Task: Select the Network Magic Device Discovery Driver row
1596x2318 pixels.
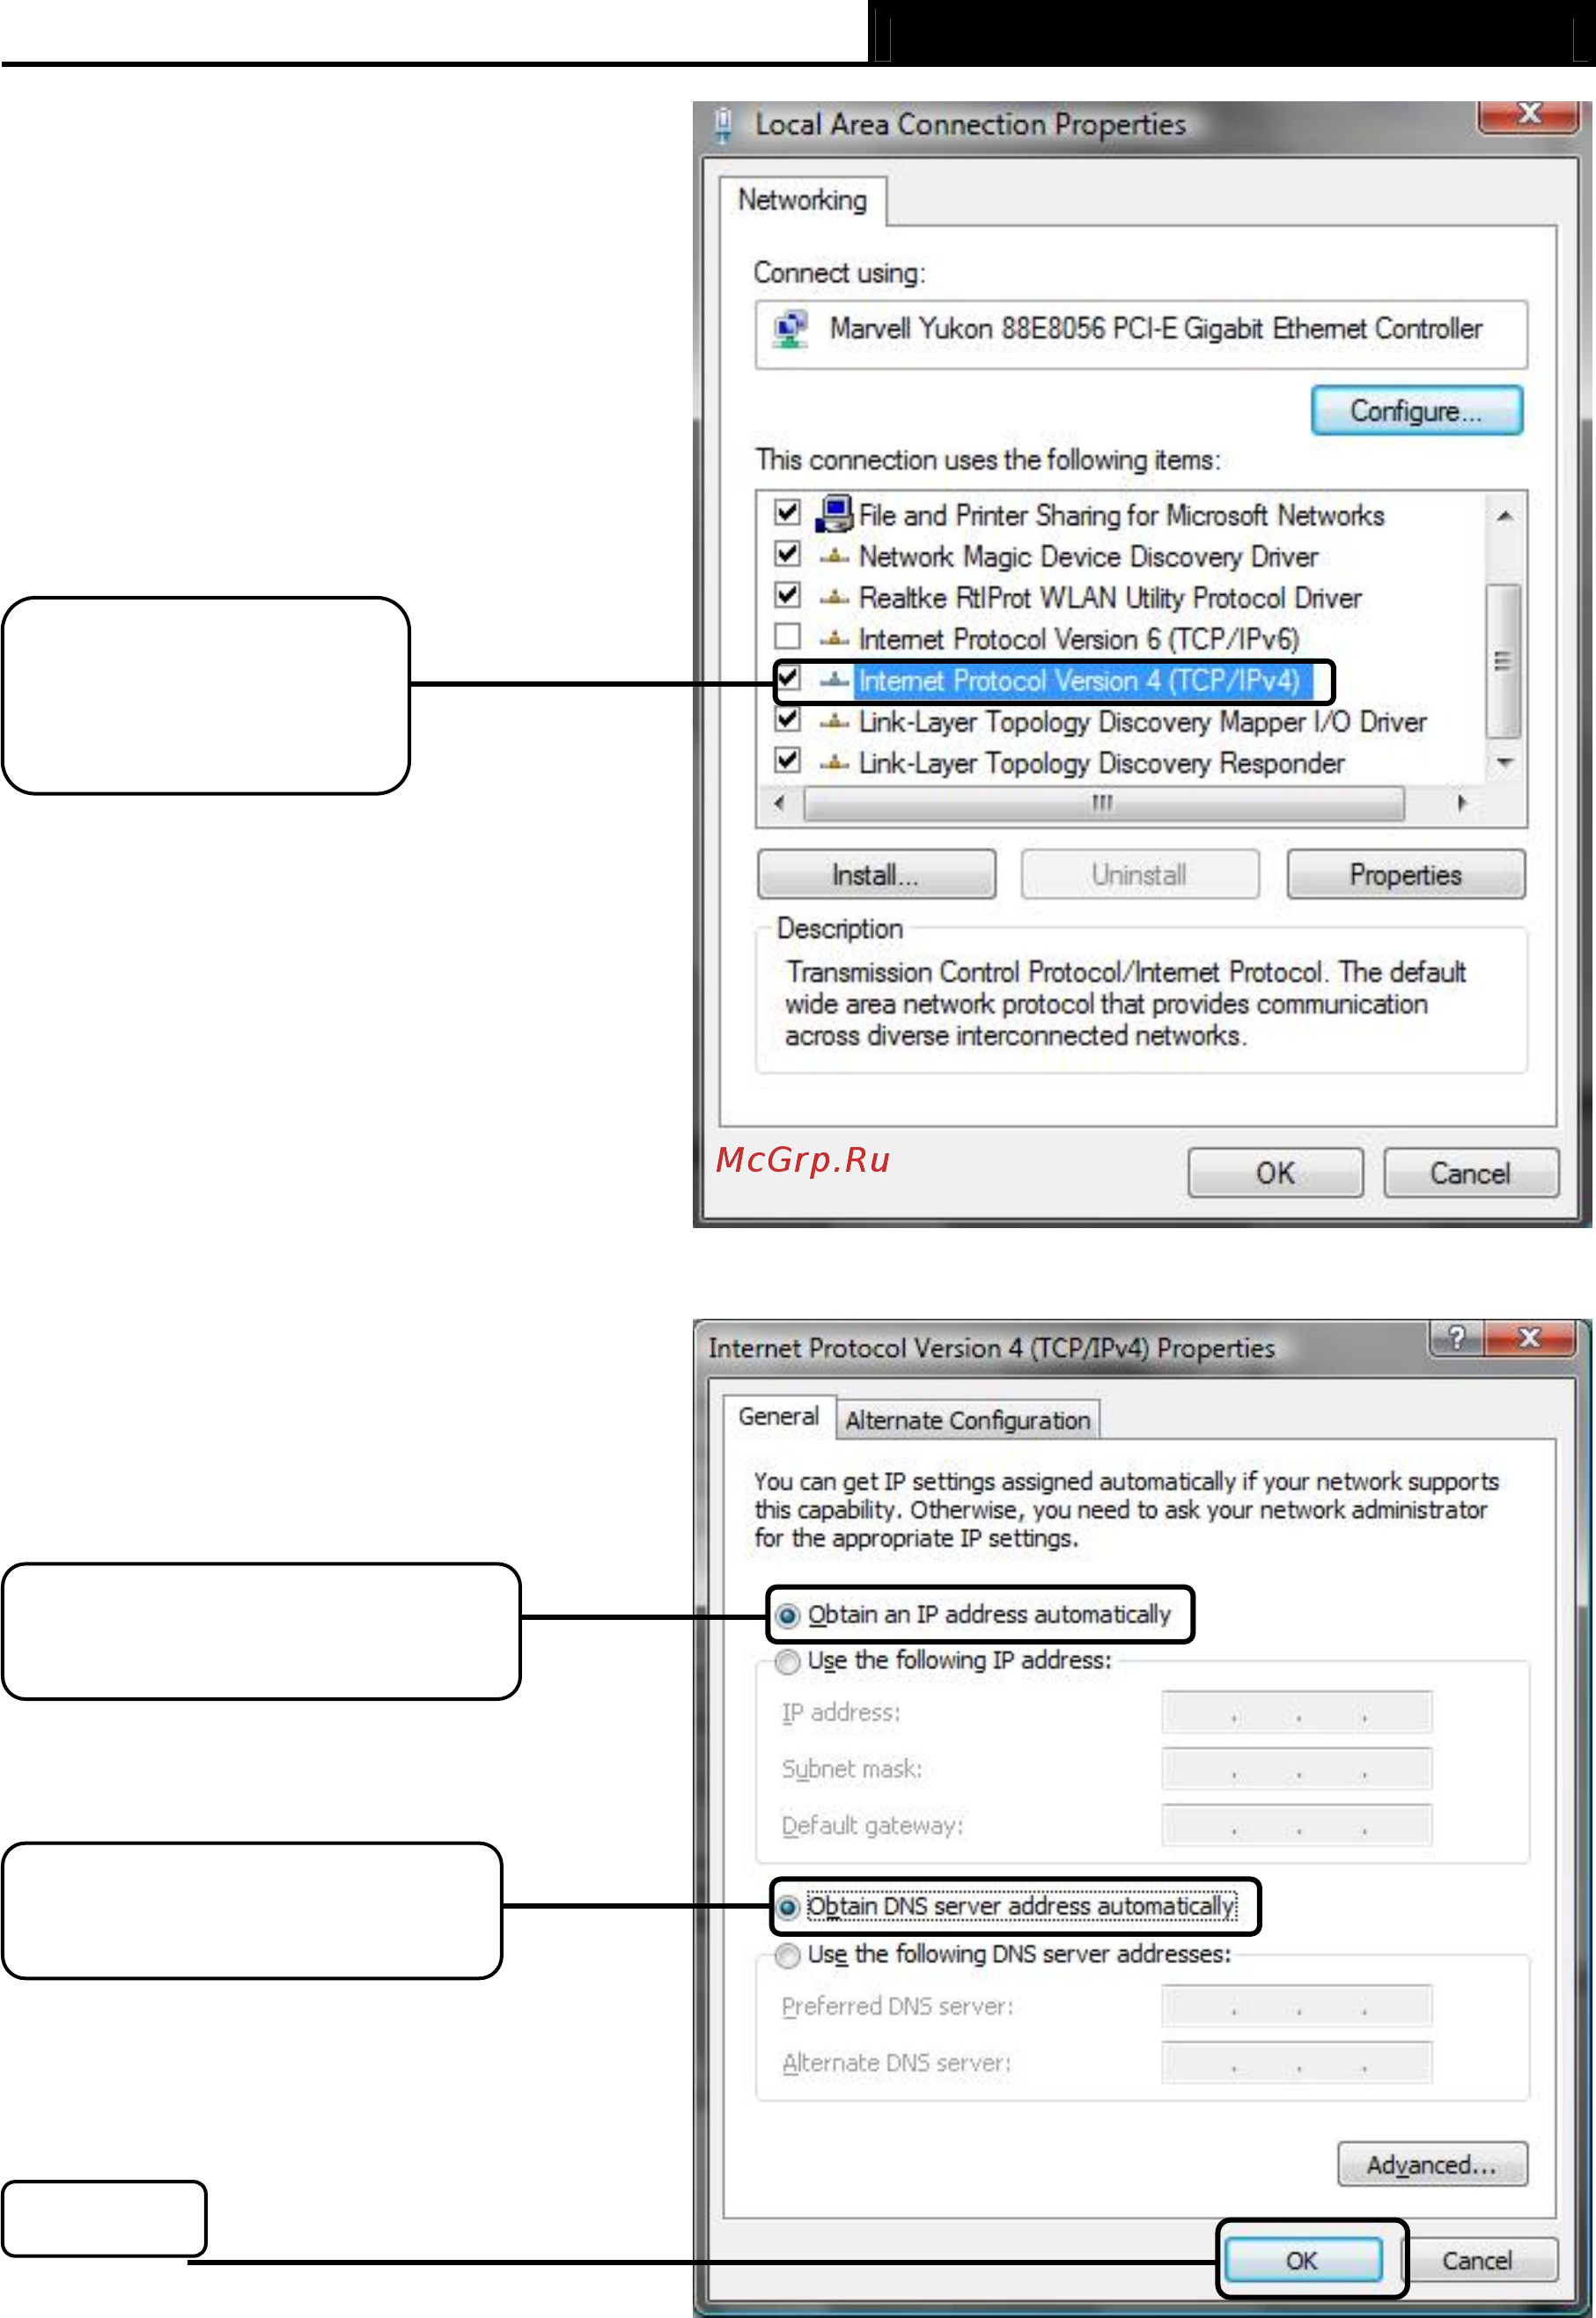Action: (x=1088, y=557)
